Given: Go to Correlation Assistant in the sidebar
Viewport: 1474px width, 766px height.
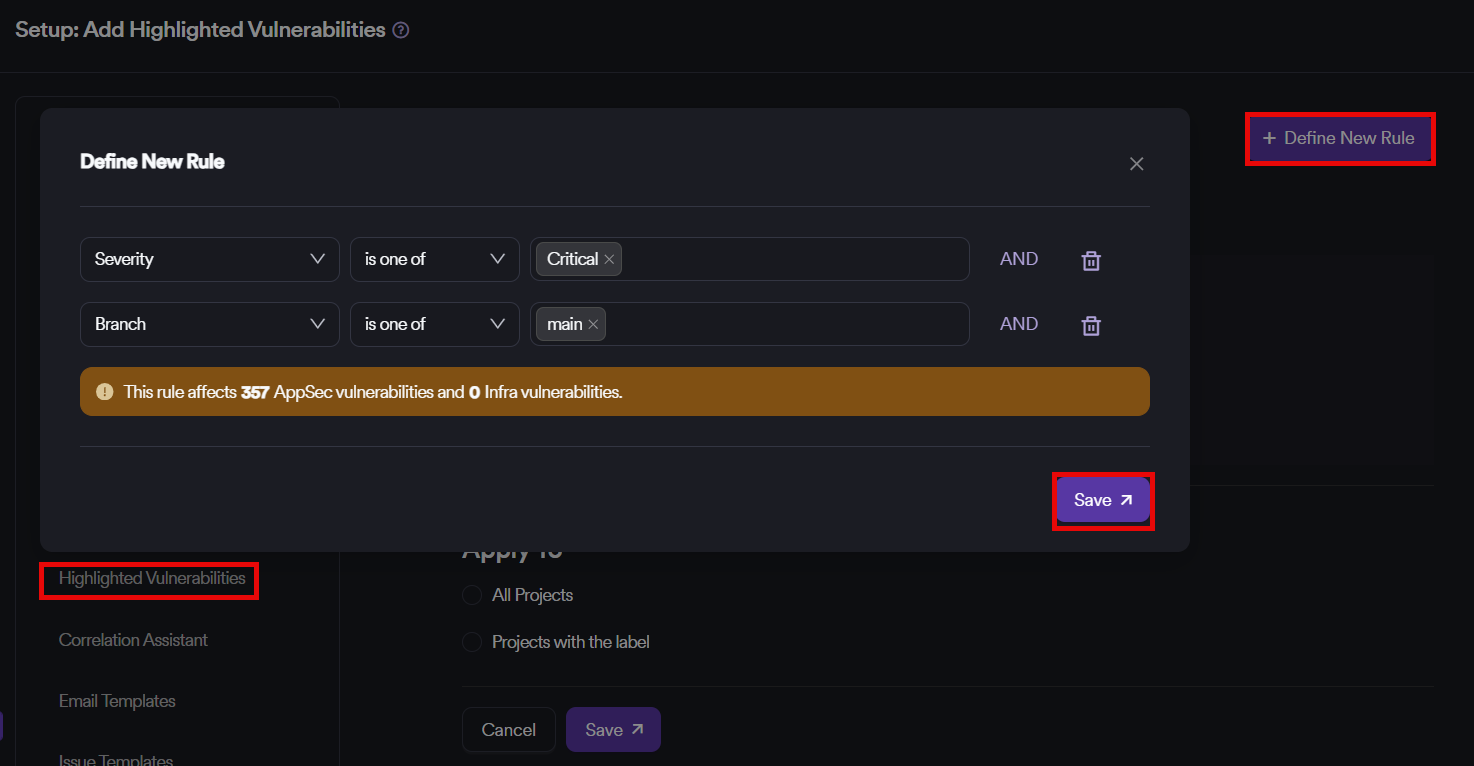Looking at the screenshot, I should click(133, 640).
